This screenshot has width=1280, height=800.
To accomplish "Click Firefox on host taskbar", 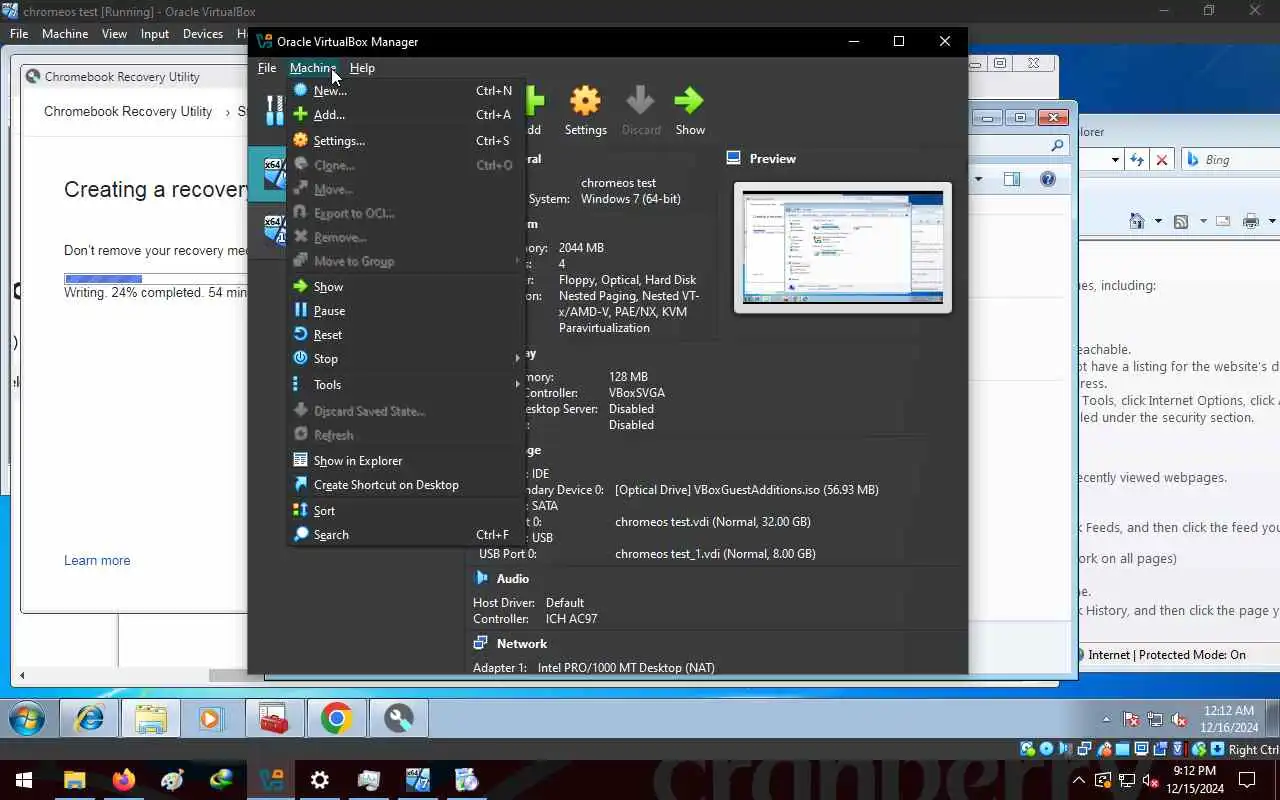I will point(124,780).
